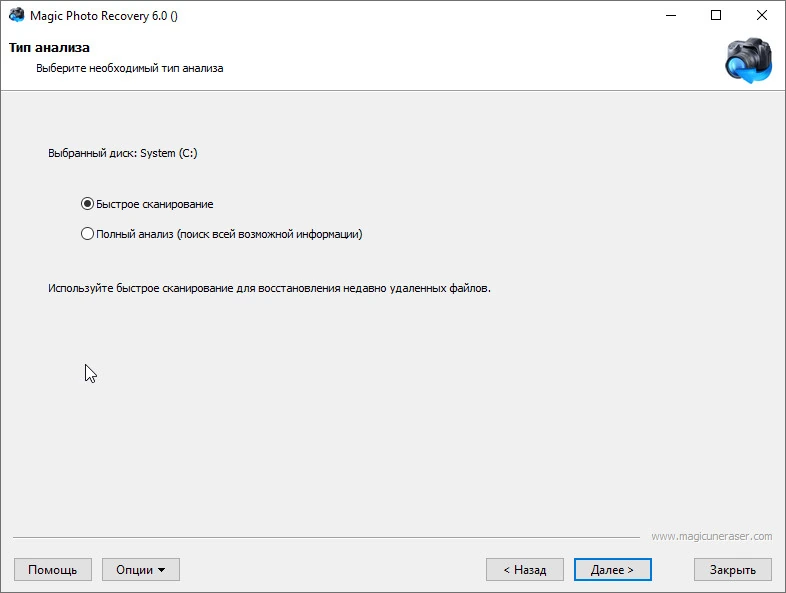Click the Magic Photo Recovery 6.0 title text
The image size is (786, 593).
(x=104, y=16)
